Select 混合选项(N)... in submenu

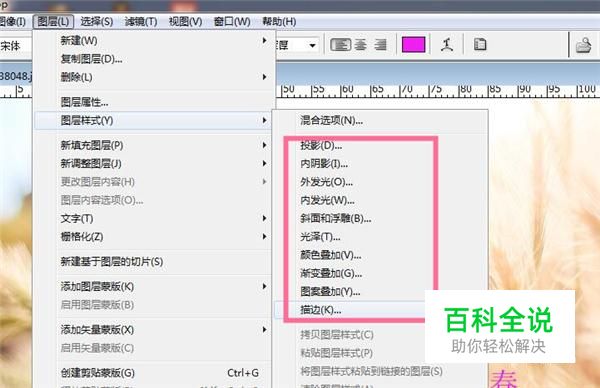[x=380, y=121]
